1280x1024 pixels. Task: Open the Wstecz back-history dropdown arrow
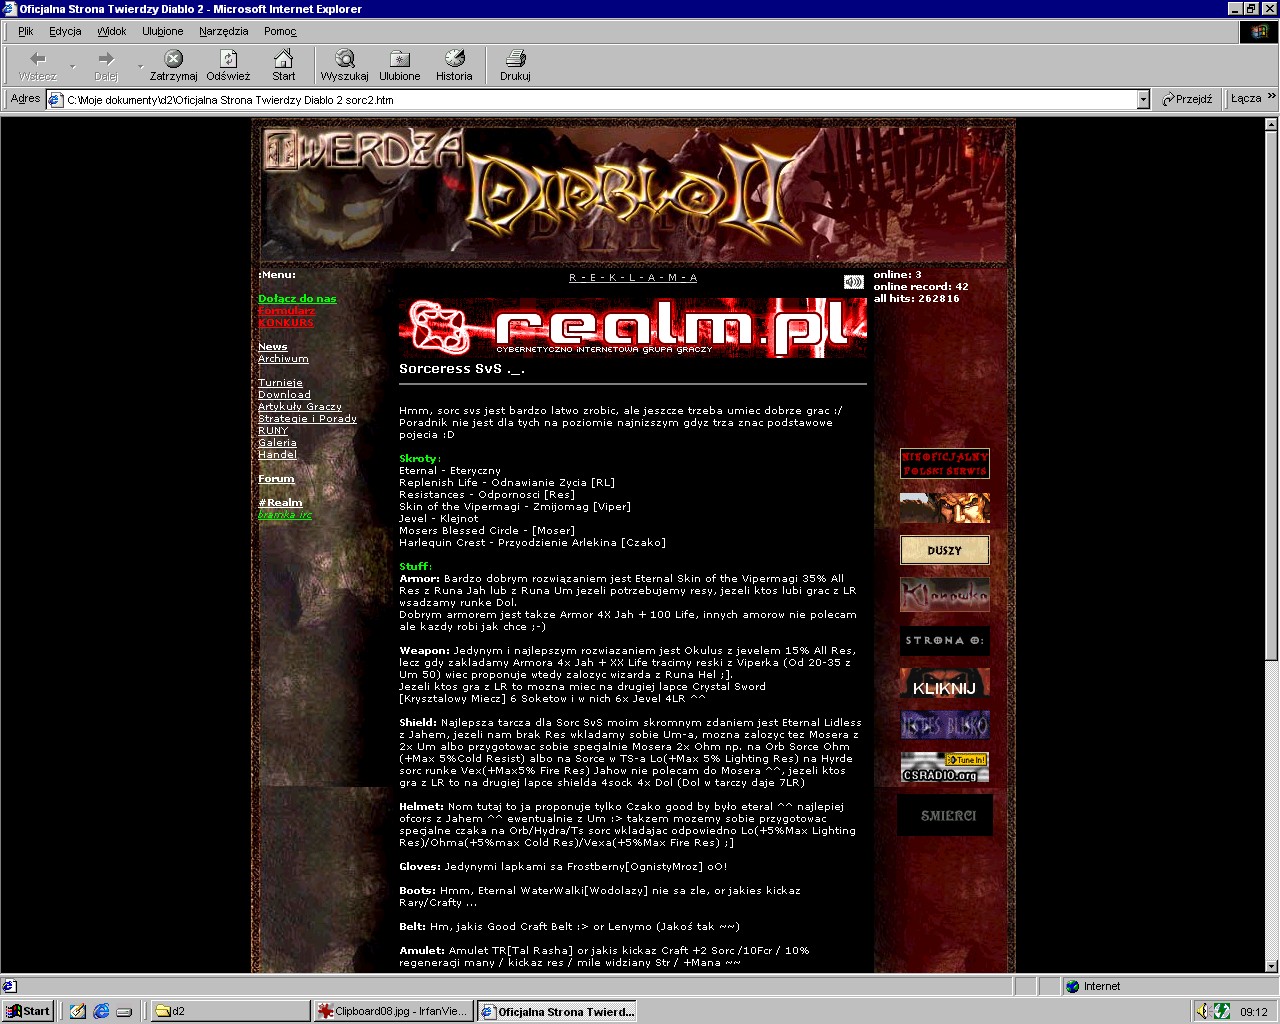pyautogui.click(x=72, y=67)
